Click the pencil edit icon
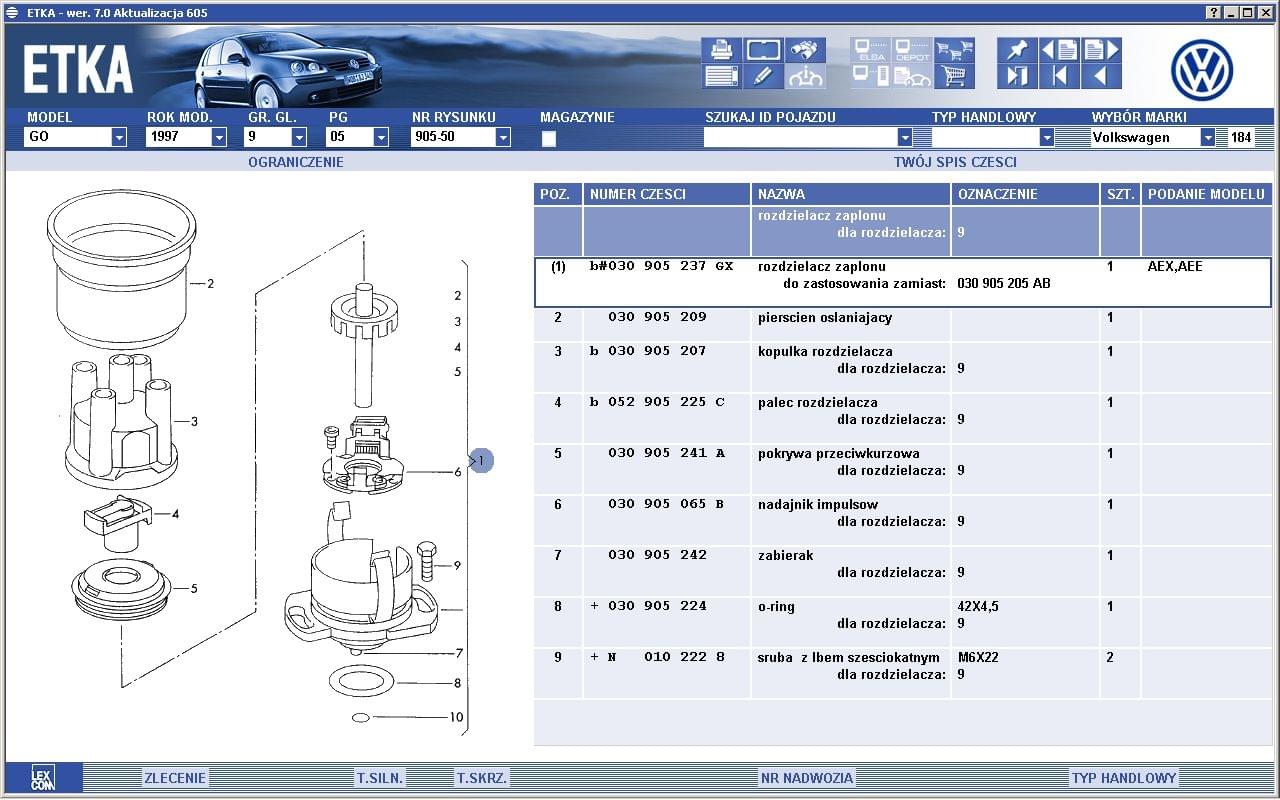This screenshot has height=800, width=1280. (763, 76)
